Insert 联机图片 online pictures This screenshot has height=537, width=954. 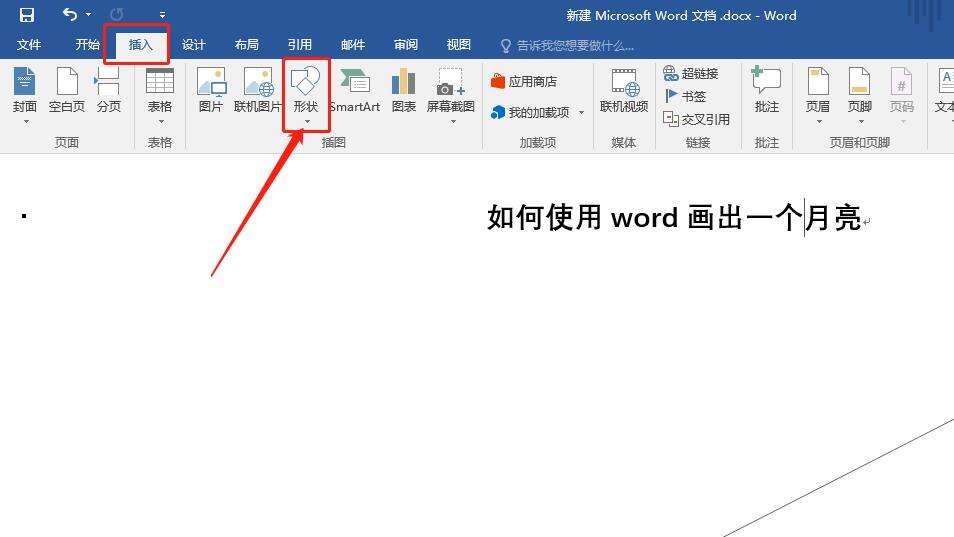click(x=258, y=90)
